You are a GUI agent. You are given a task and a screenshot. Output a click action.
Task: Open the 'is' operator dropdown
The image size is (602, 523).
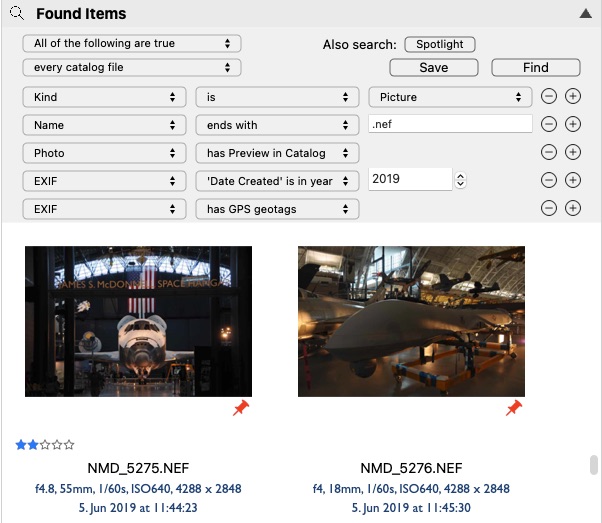(x=277, y=97)
